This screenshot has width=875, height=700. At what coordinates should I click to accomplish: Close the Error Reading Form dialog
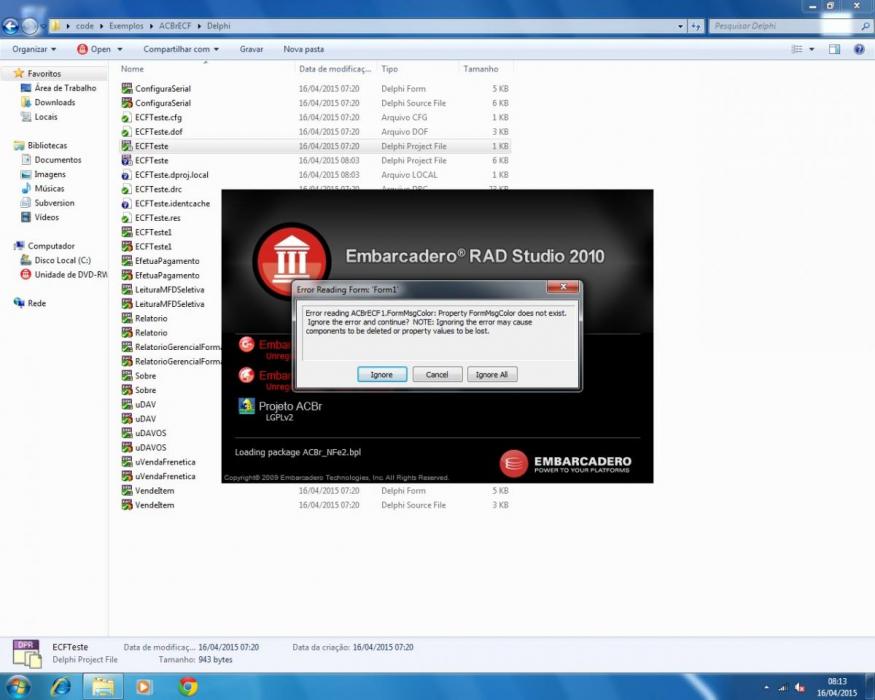coord(563,287)
